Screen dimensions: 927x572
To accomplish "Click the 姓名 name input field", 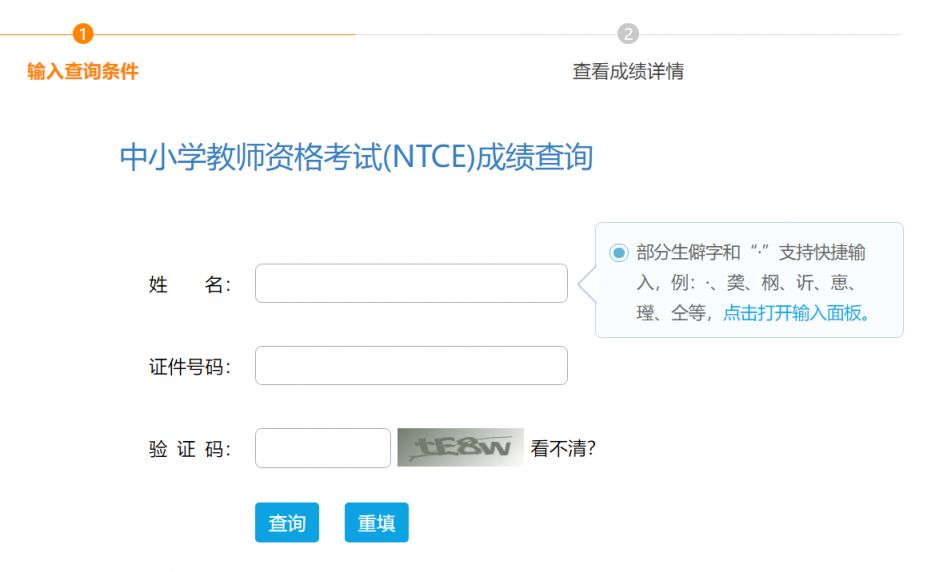I will 411,283.
